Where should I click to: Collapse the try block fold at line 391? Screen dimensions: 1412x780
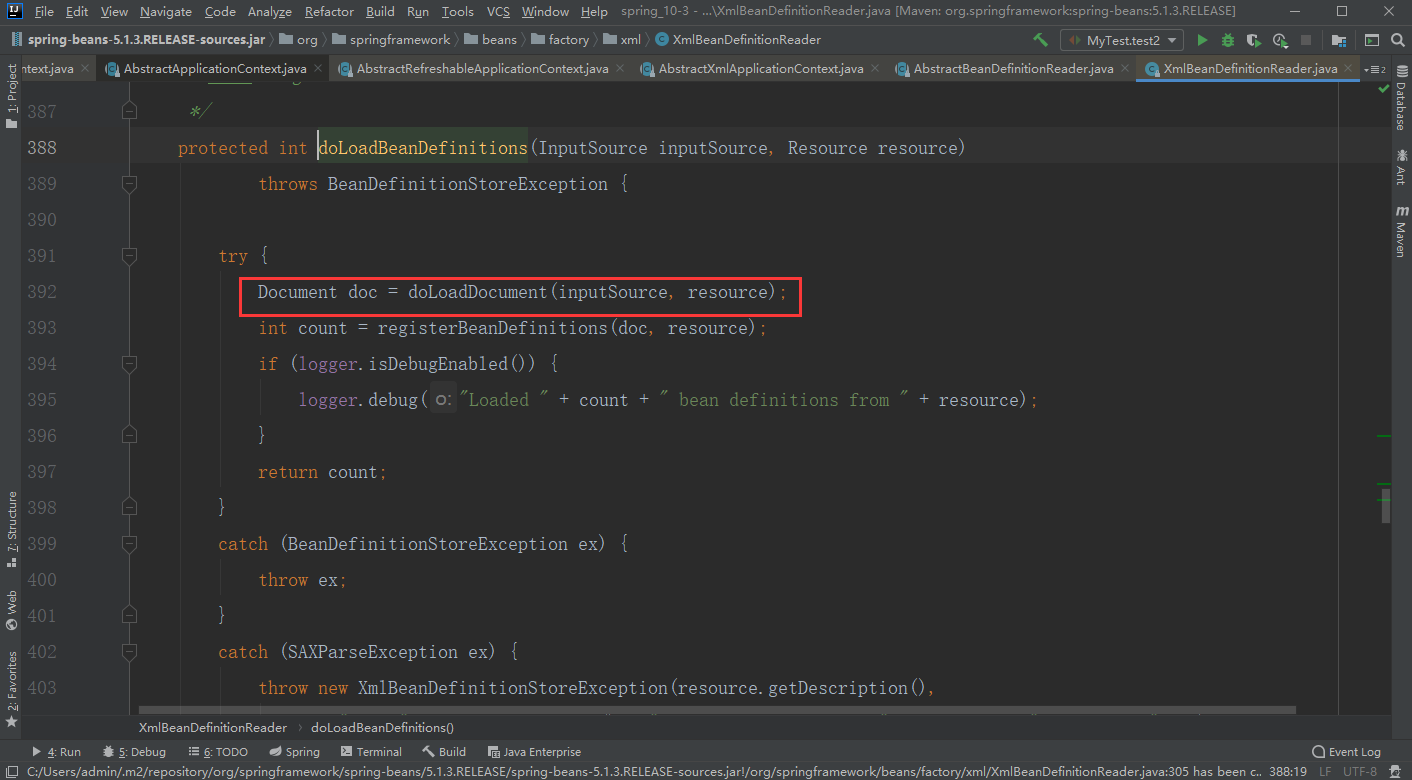tap(129, 256)
